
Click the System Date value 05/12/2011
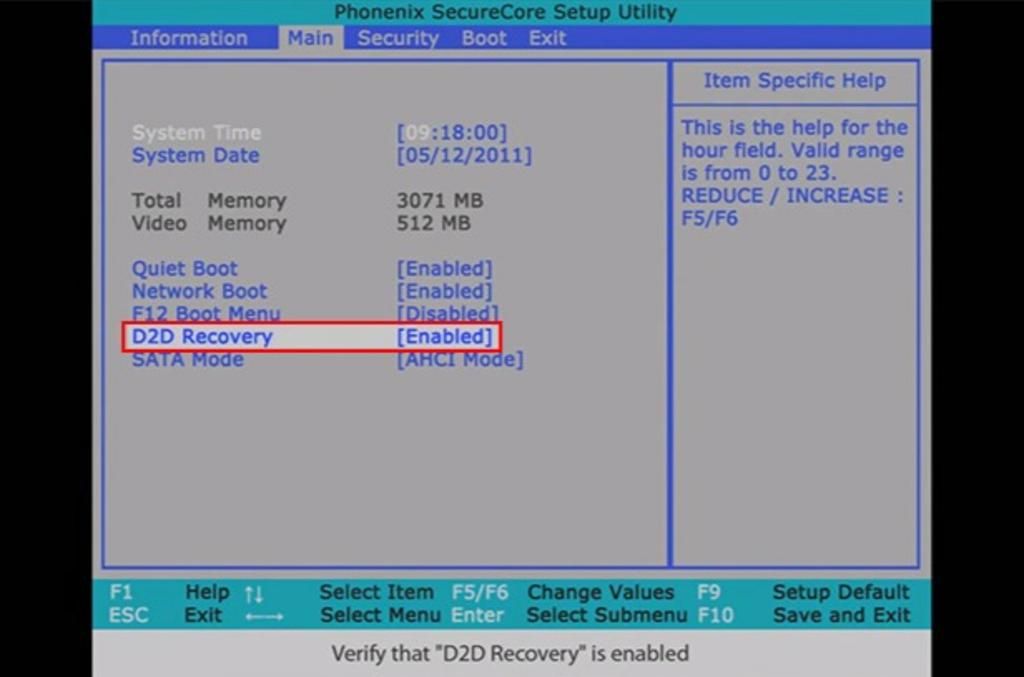click(464, 155)
